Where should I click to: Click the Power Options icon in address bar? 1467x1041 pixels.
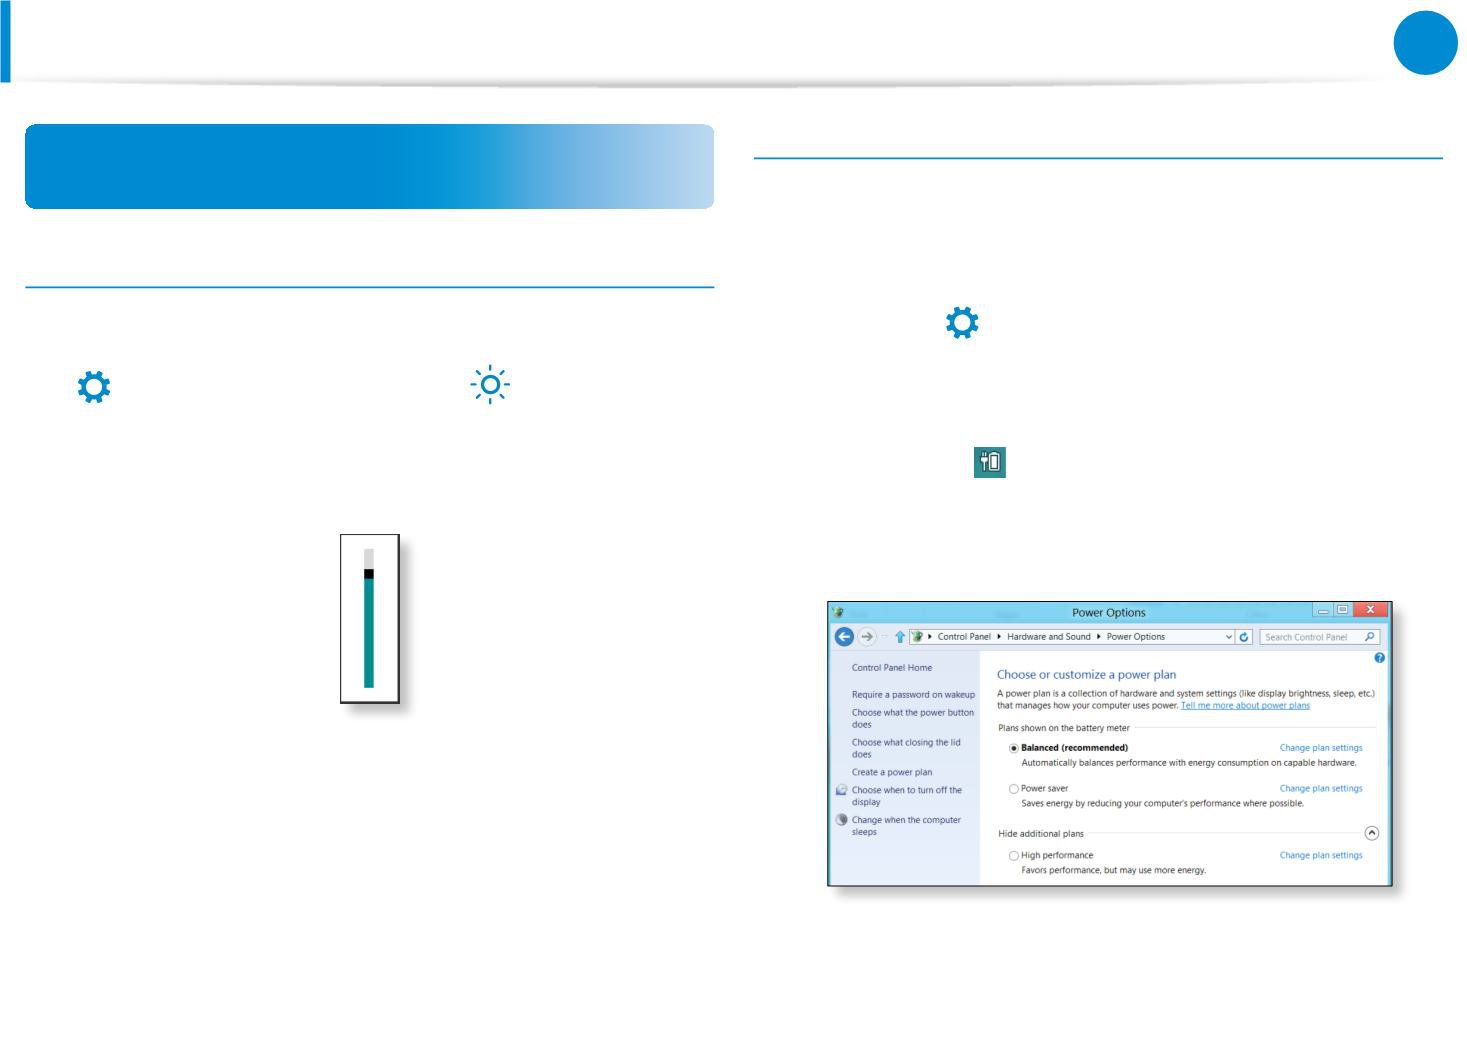917,637
